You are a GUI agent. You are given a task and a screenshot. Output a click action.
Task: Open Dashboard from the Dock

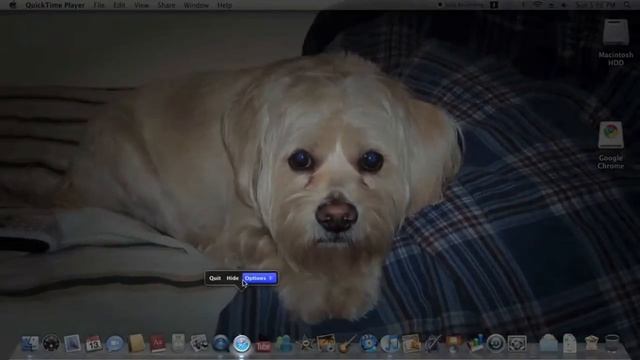tap(51, 343)
